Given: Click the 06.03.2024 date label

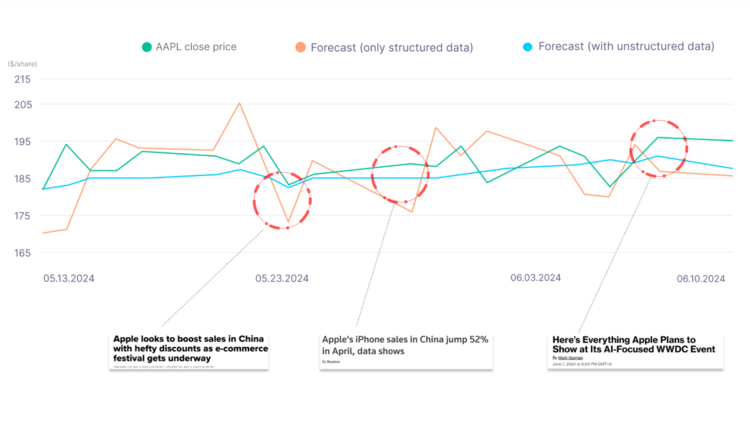Looking at the screenshot, I should point(538,279).
